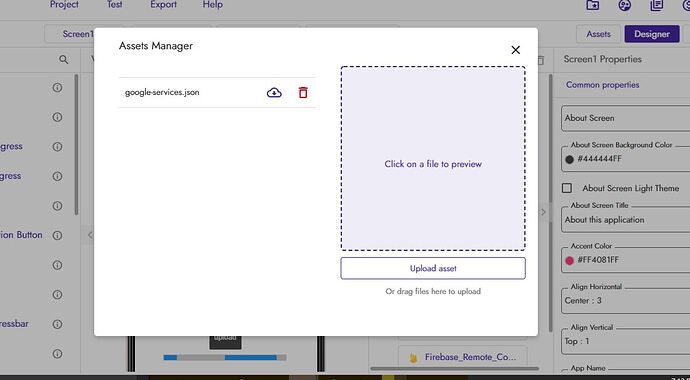Open the Assets button in top bar
690x380 pixels.
[598, 34]
